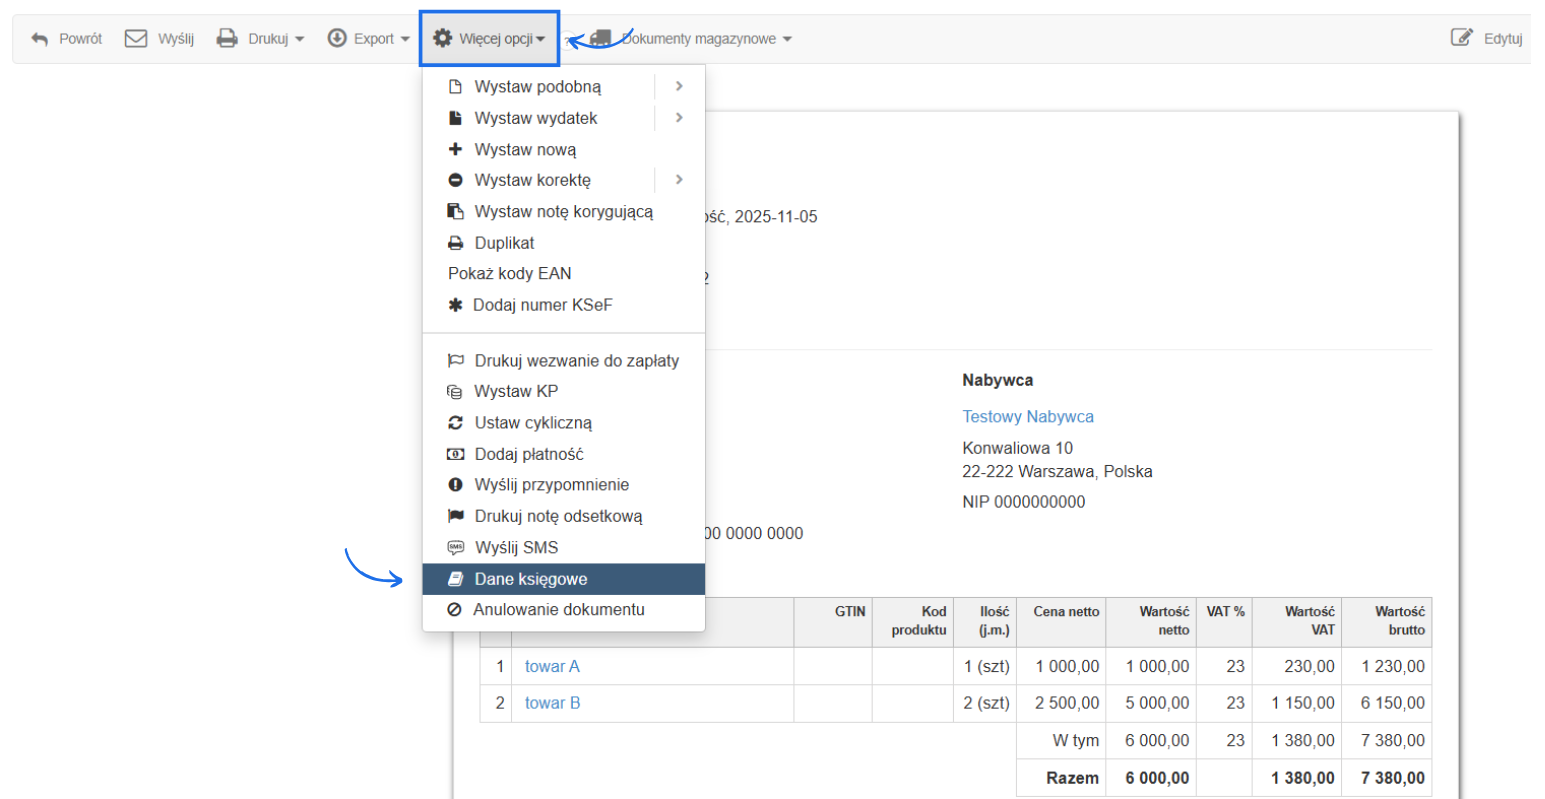1545x799 pixels.
Task: Click the Drukuj printer icon
Action: coord(228,39)
